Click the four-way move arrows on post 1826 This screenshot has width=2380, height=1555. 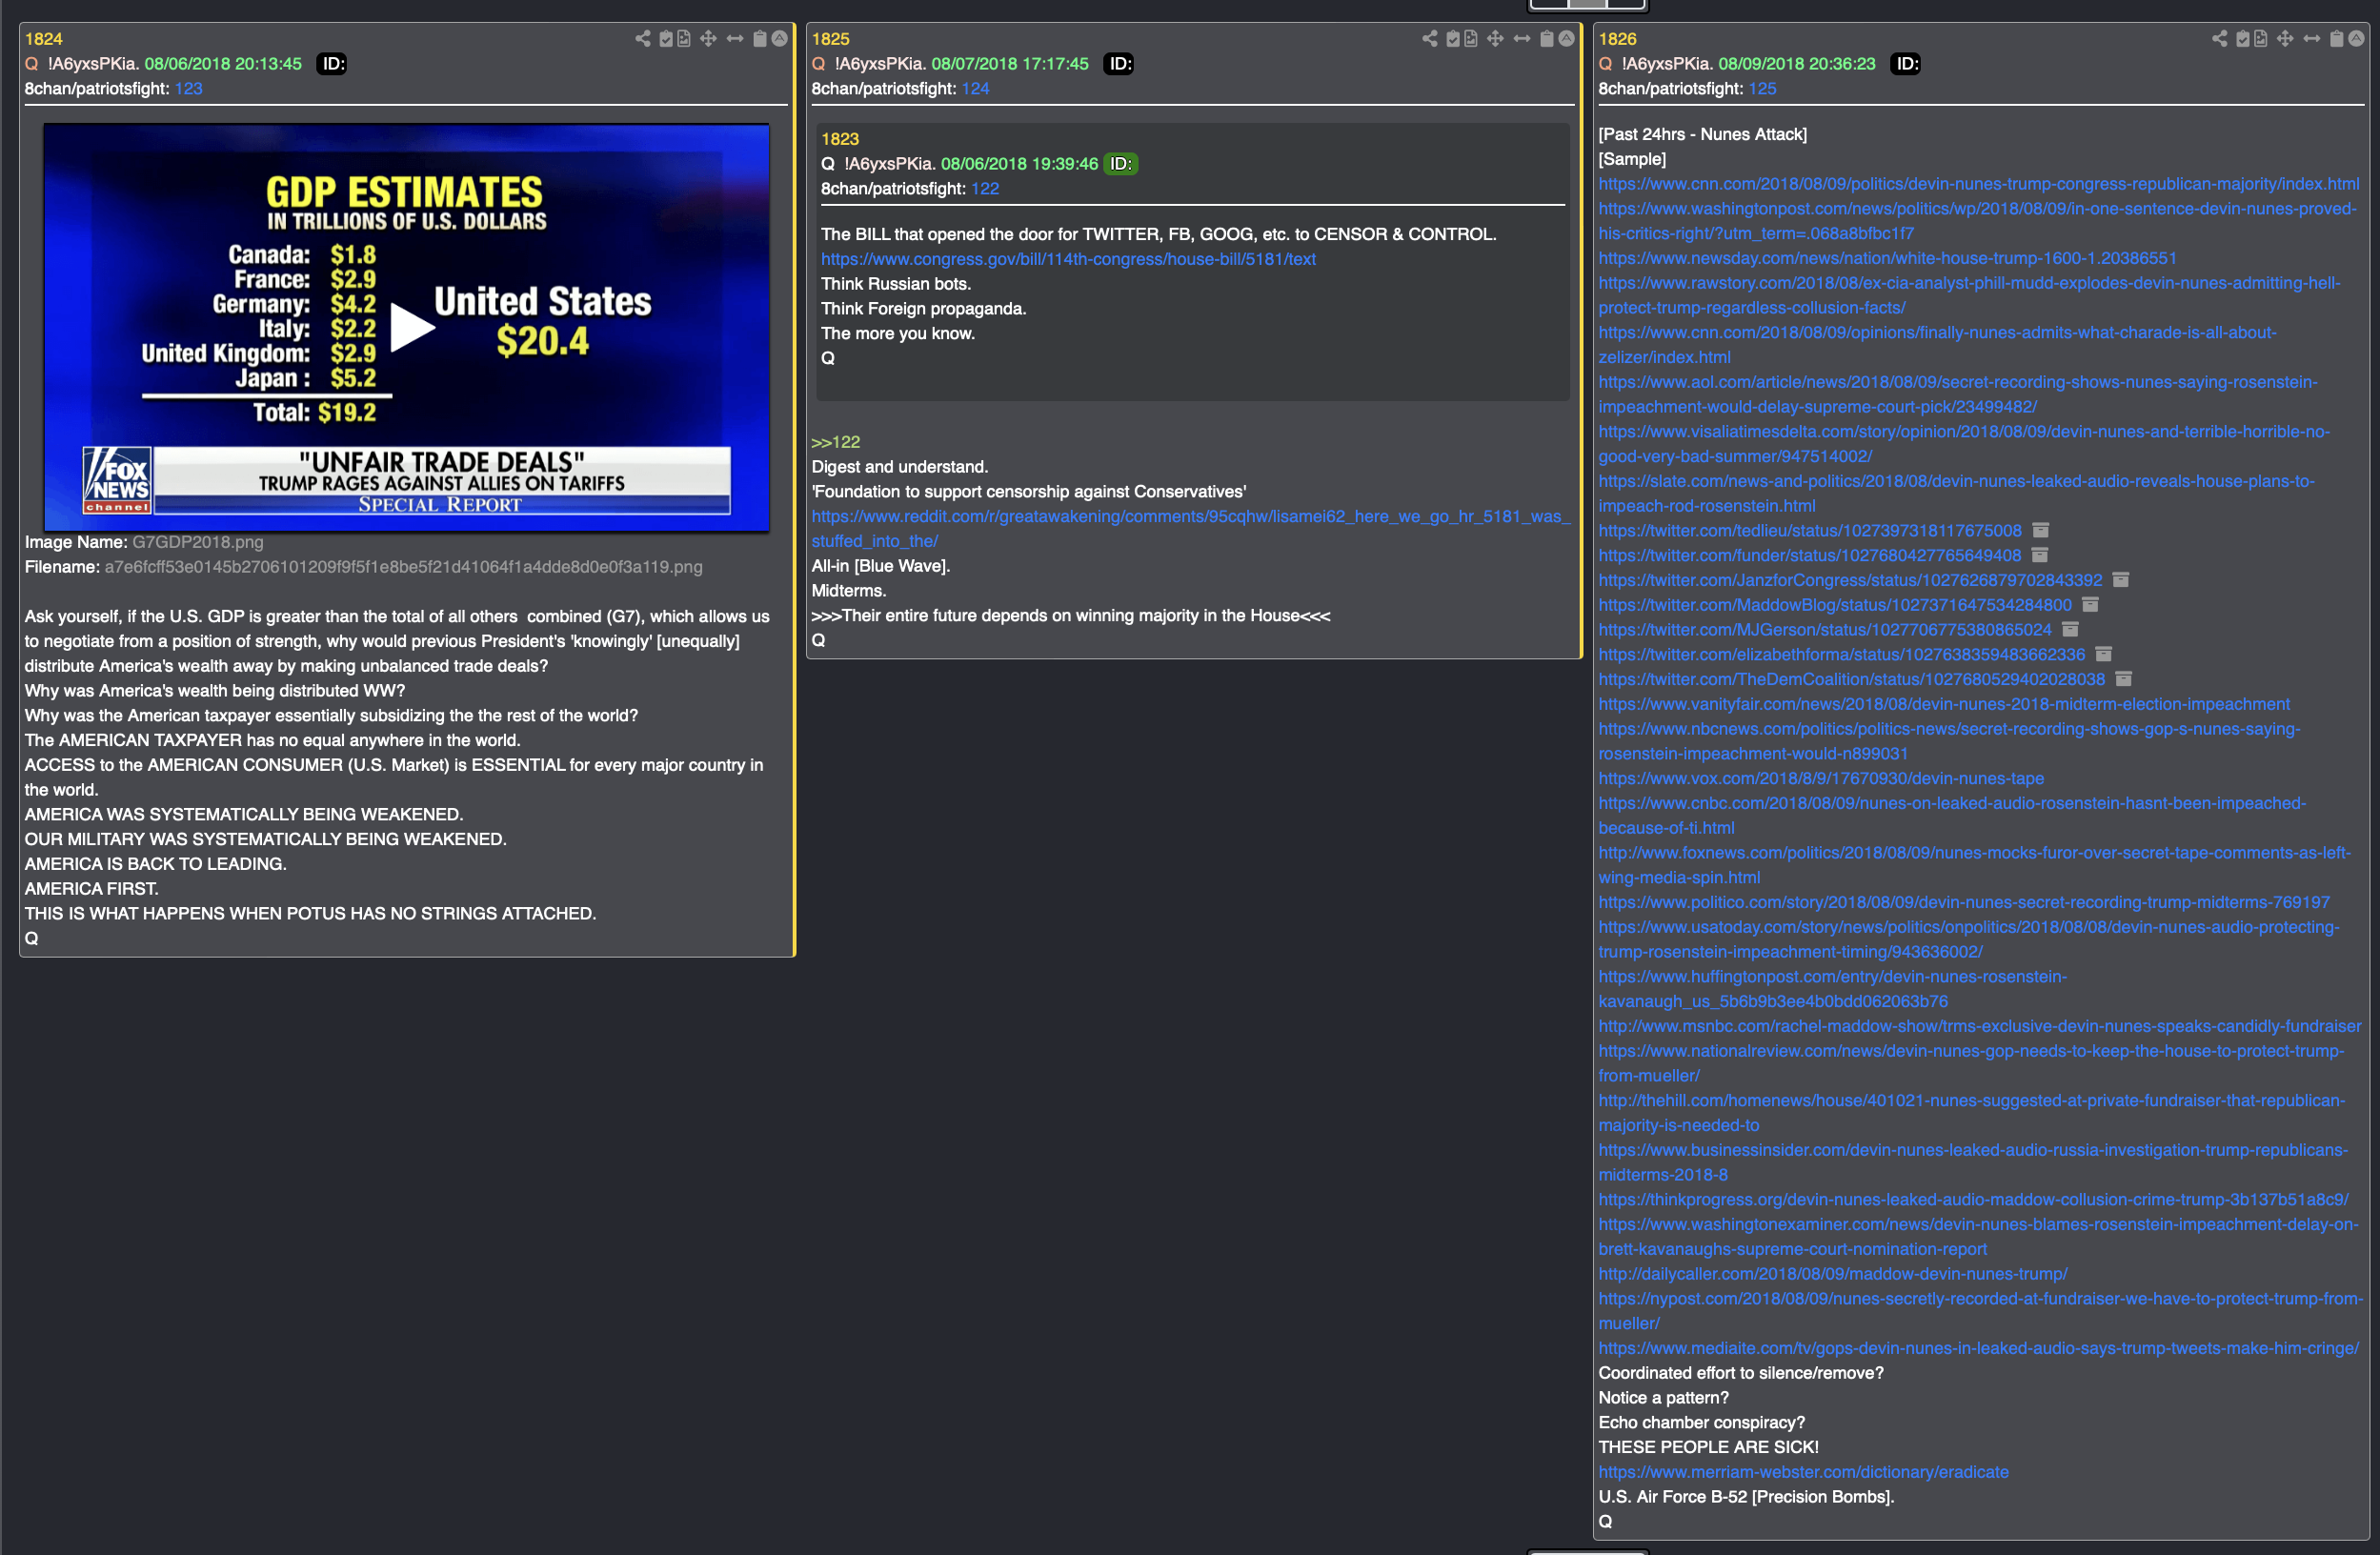2285,39
